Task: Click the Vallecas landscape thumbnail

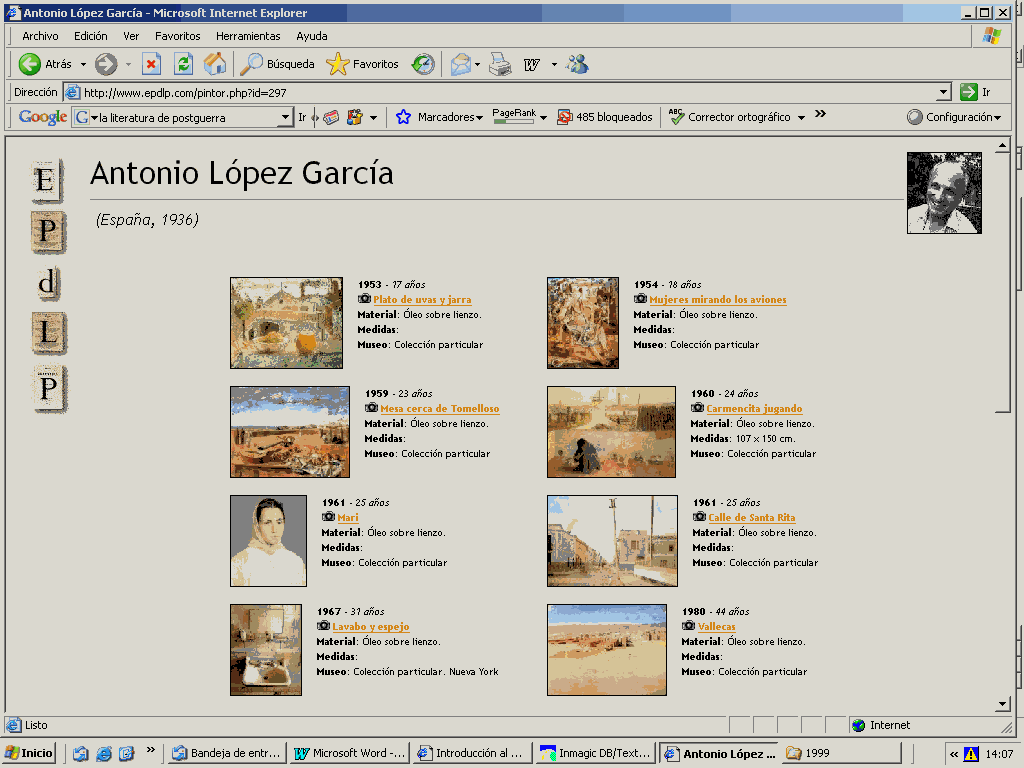Action: 607,650
